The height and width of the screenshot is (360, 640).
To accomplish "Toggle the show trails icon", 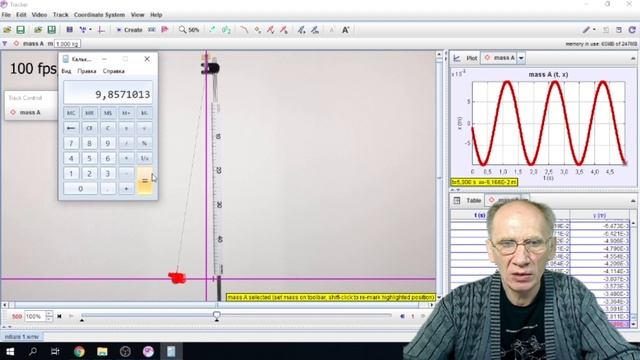I will tap(212, 30).
